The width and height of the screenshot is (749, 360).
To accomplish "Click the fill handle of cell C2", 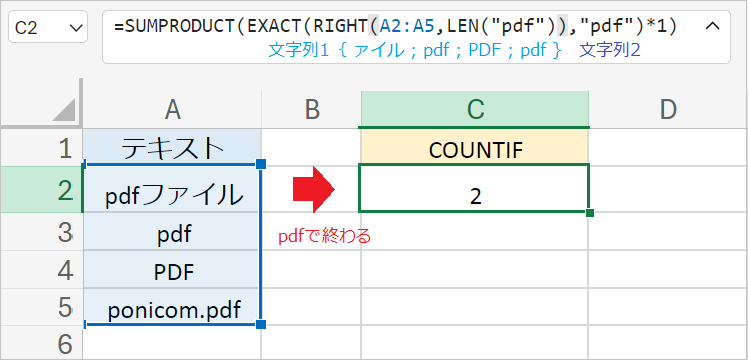I will click(x=589, y=212).
